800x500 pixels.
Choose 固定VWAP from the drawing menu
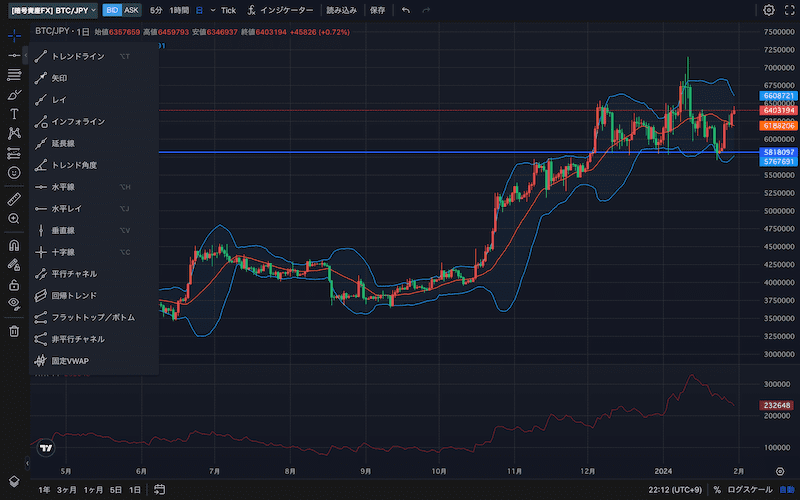pos(94,361)
